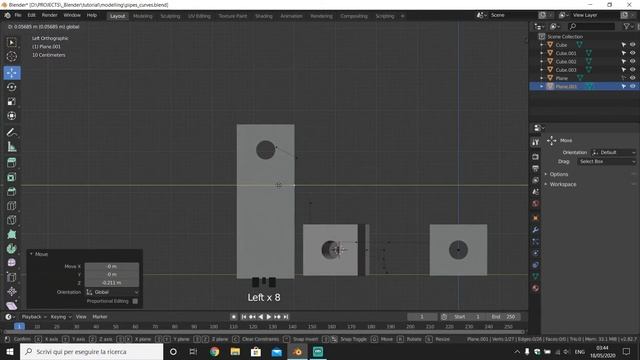Collapse the Move operator panel
Image resolution: width=640 pixels, height=360 pixels.
point(31,254)
